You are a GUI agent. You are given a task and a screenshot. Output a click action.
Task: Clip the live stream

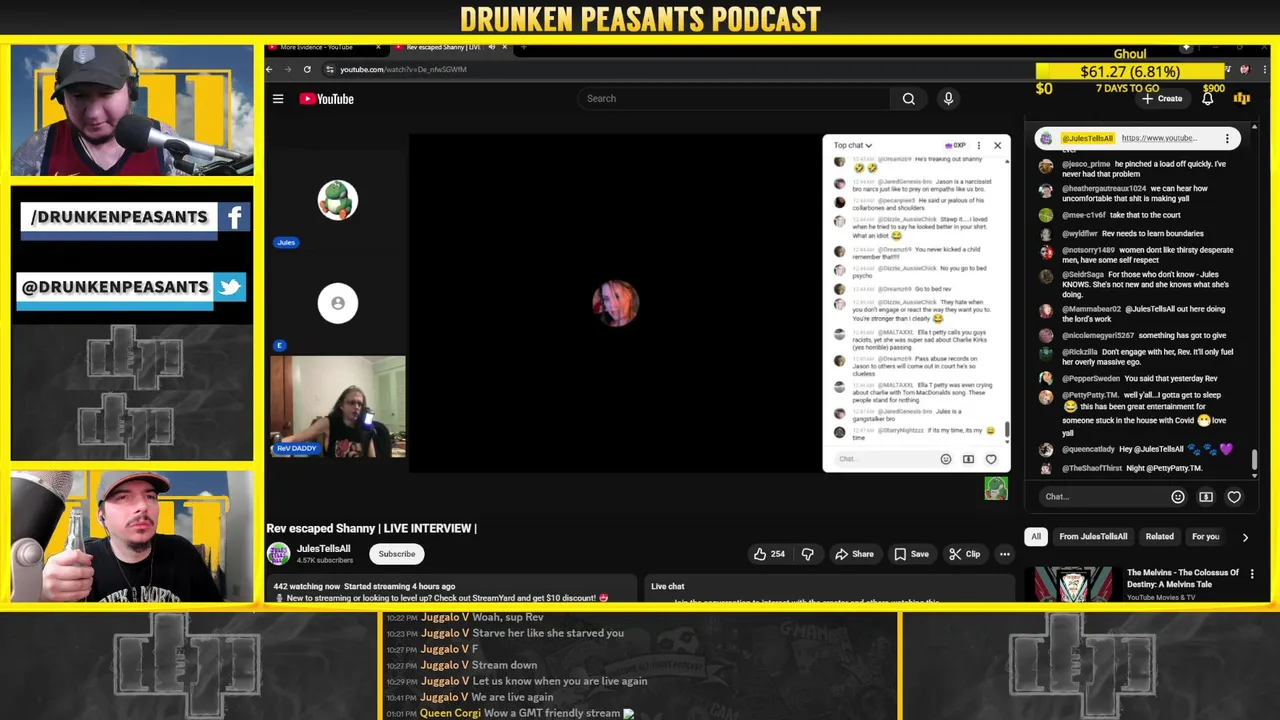coord(964,554)
